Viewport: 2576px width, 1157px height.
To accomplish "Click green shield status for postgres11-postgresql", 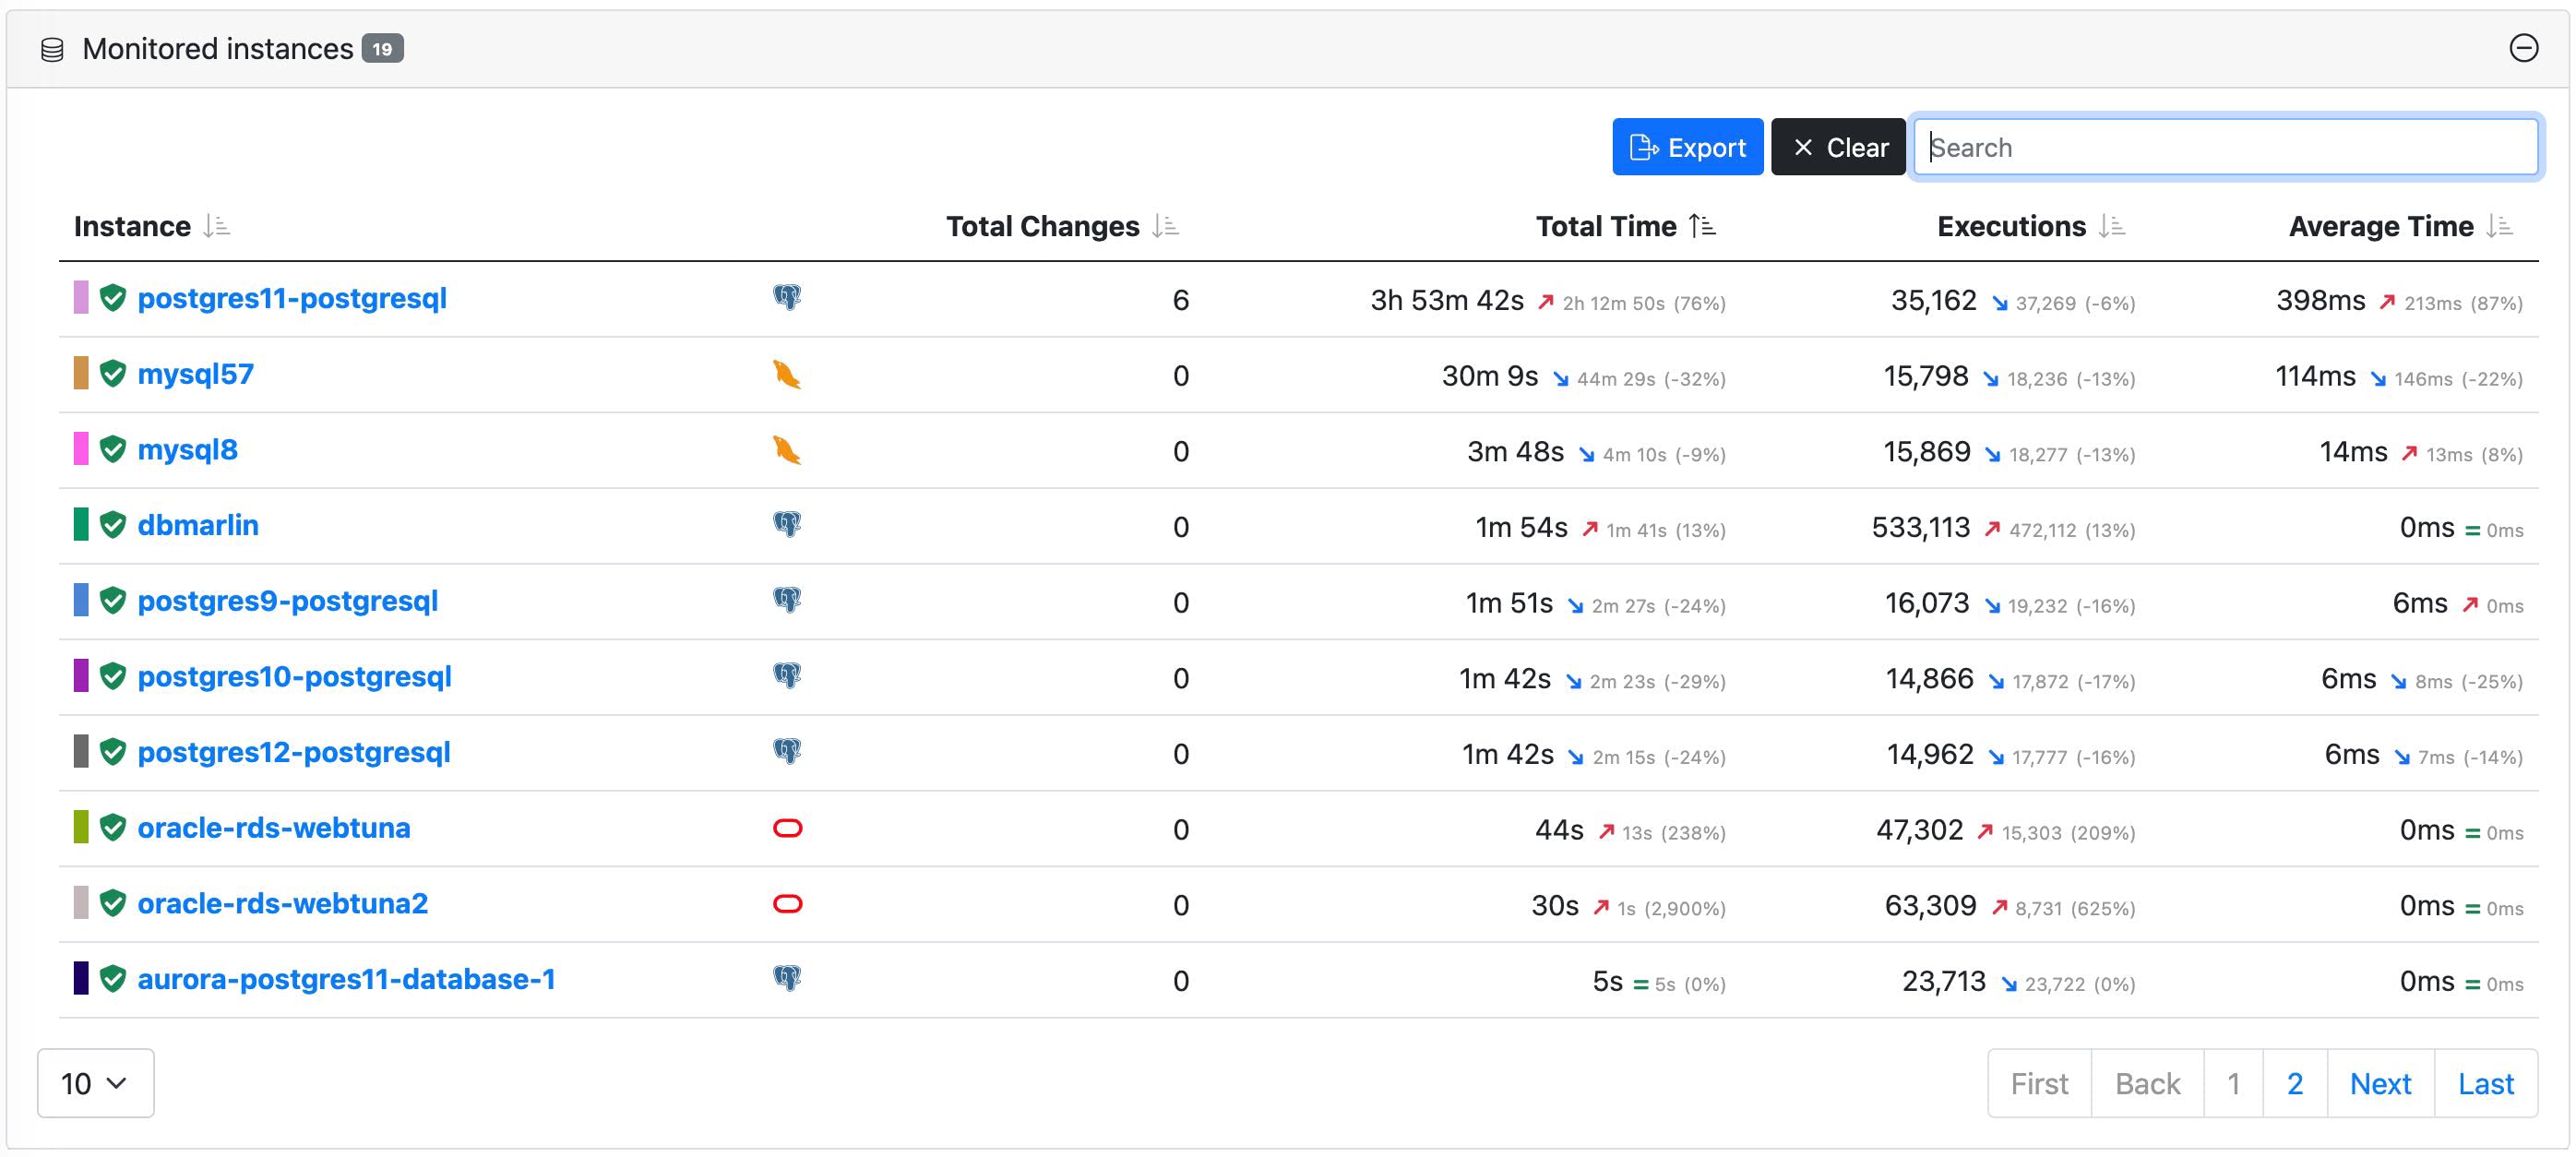I will [113, 298].
